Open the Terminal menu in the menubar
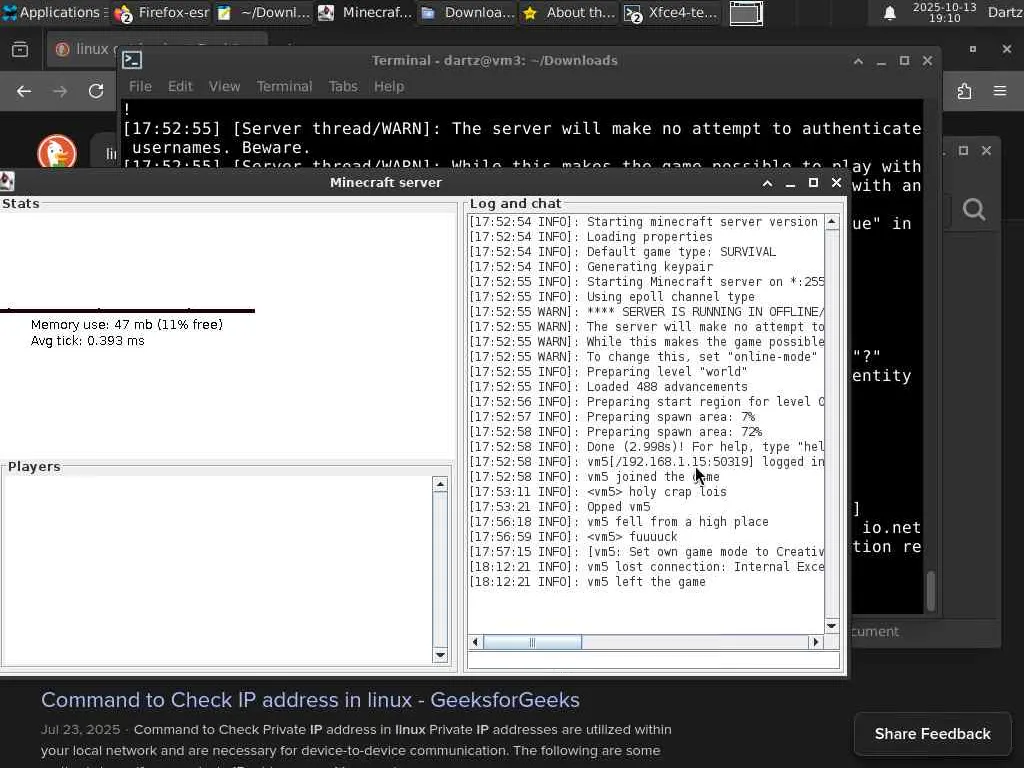 click(284, 86)
